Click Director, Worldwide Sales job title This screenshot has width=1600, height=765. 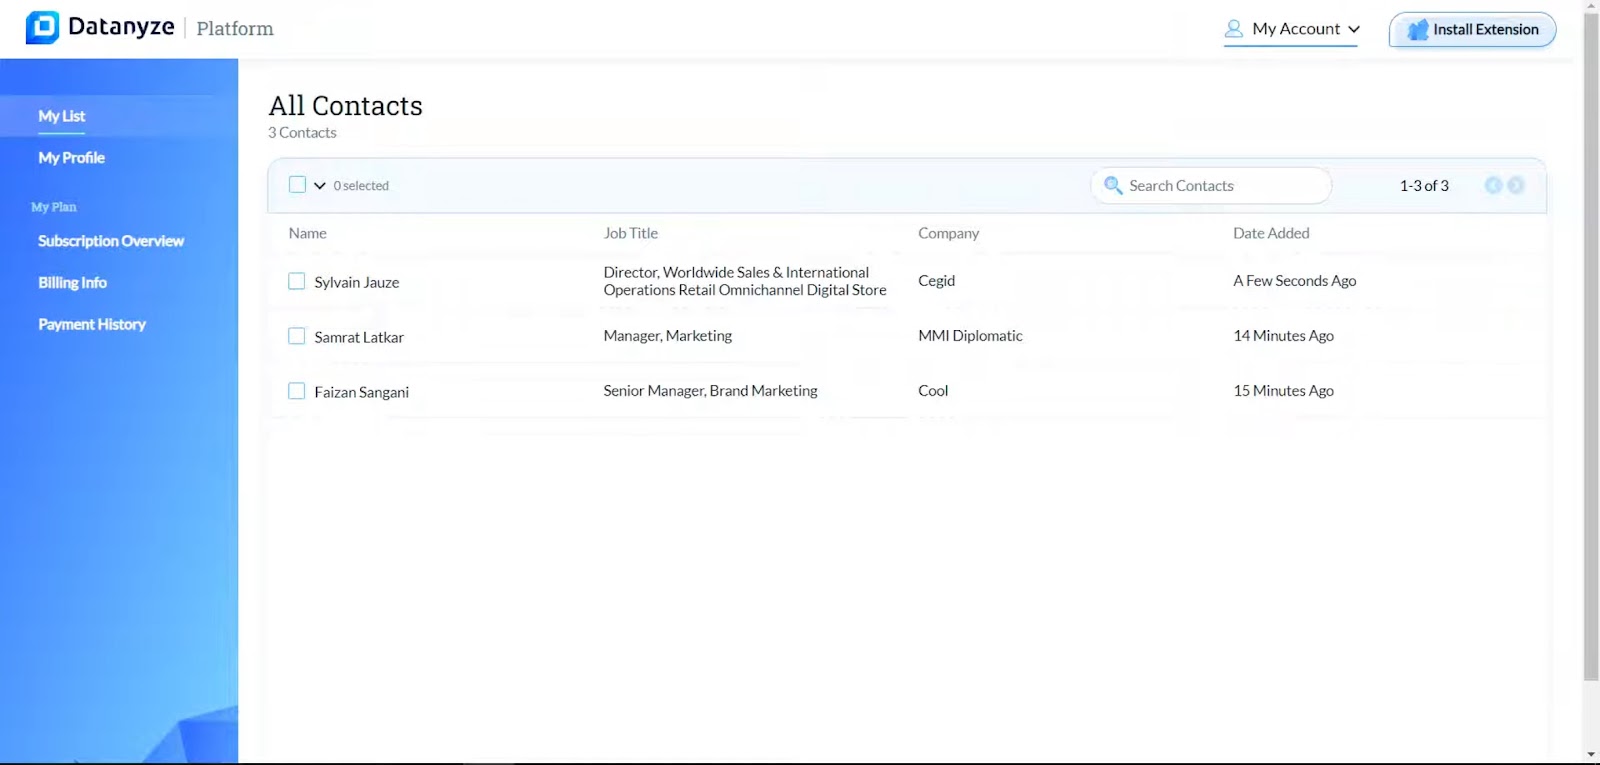pyautogui.click(x=745, y=281)
